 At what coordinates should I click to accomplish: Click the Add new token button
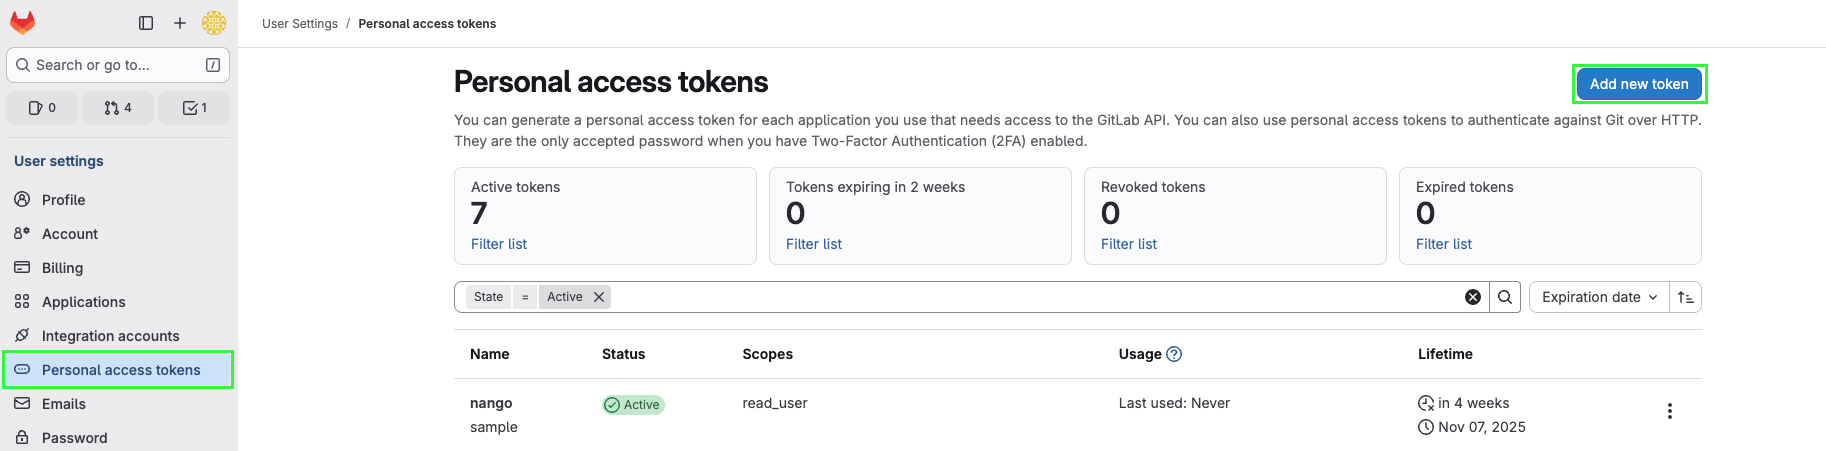click(1639, 84)
